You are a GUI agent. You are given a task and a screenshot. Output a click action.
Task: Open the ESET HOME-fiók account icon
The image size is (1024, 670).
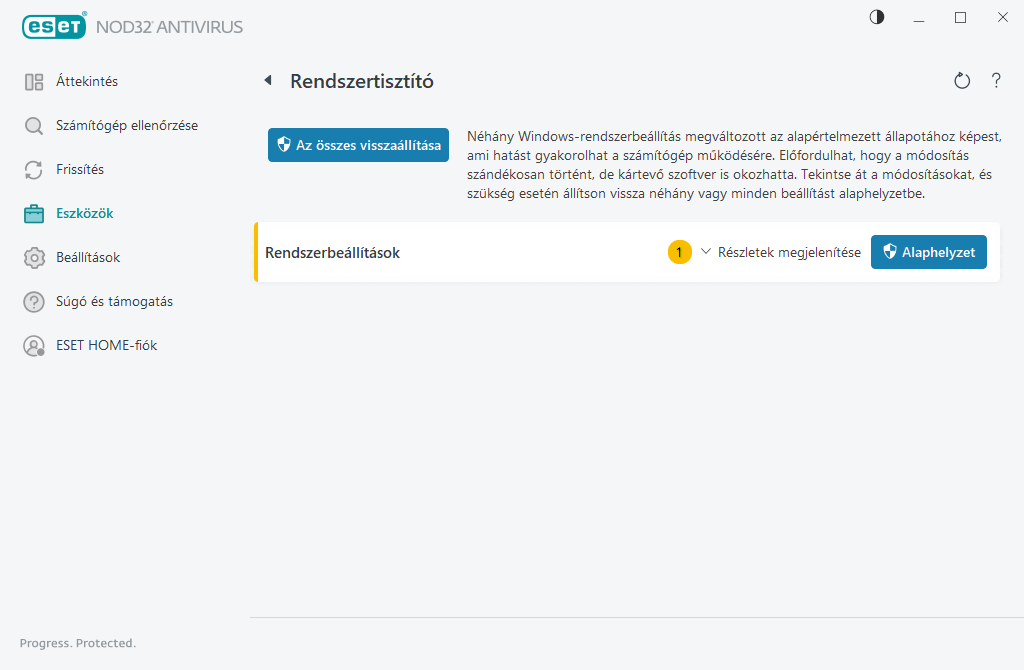(x=34, y=345)
